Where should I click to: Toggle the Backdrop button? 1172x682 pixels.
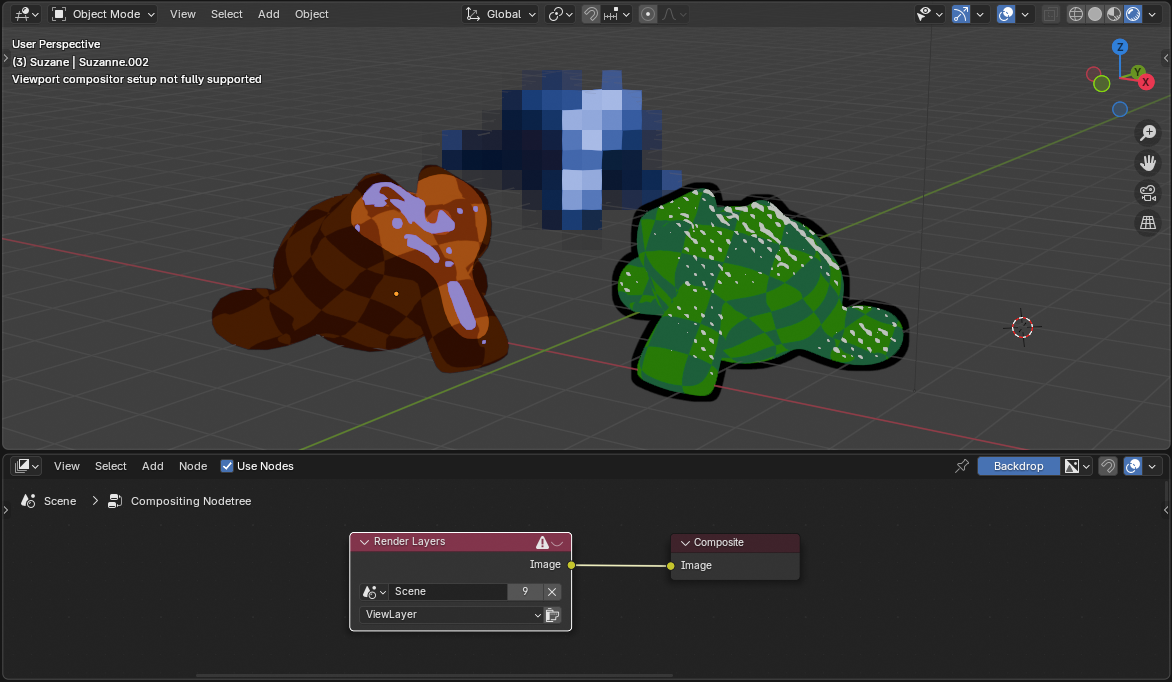[x=1018, y=466]
